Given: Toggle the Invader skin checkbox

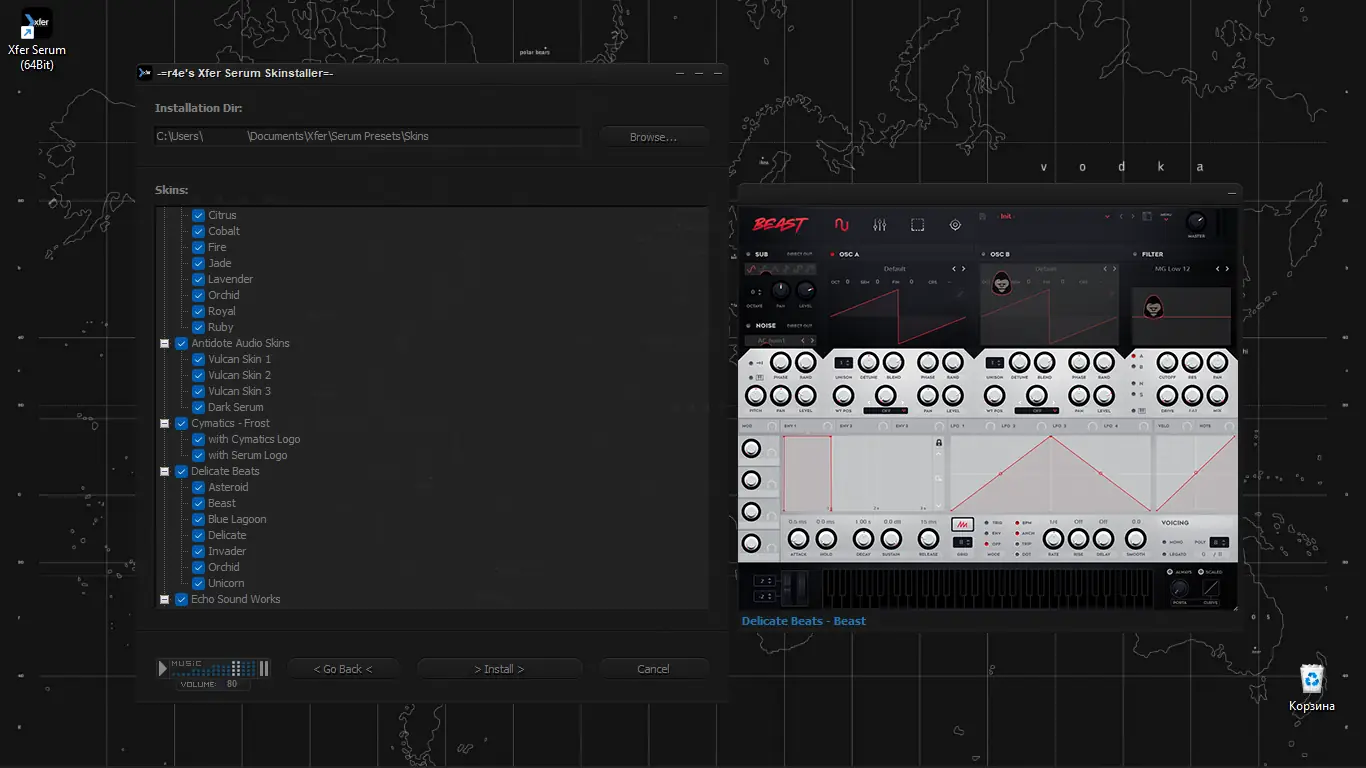Looking at the screenshot, I should click(x=198, y=551).
